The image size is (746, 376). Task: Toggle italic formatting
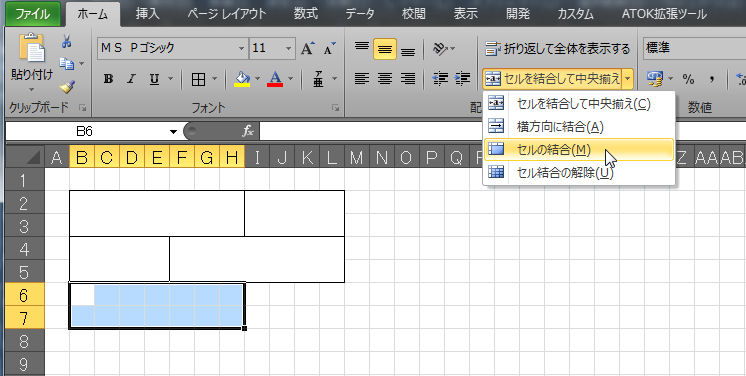point(131,79)
